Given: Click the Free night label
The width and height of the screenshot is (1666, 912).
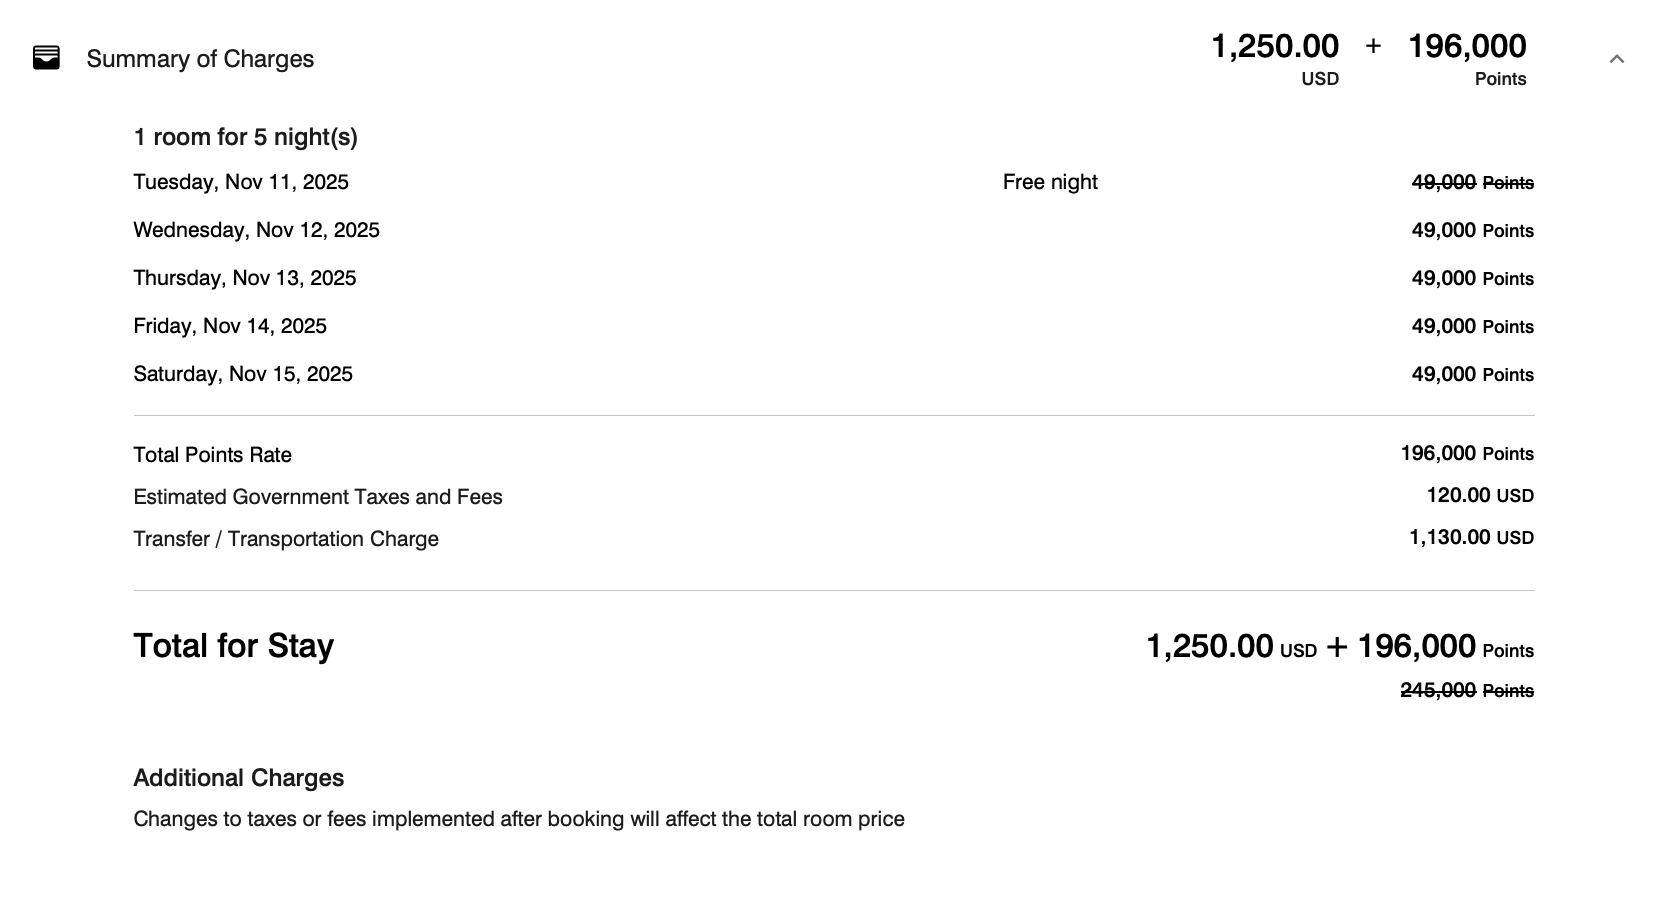Looking at the screenshot, I should [1050, 182].
